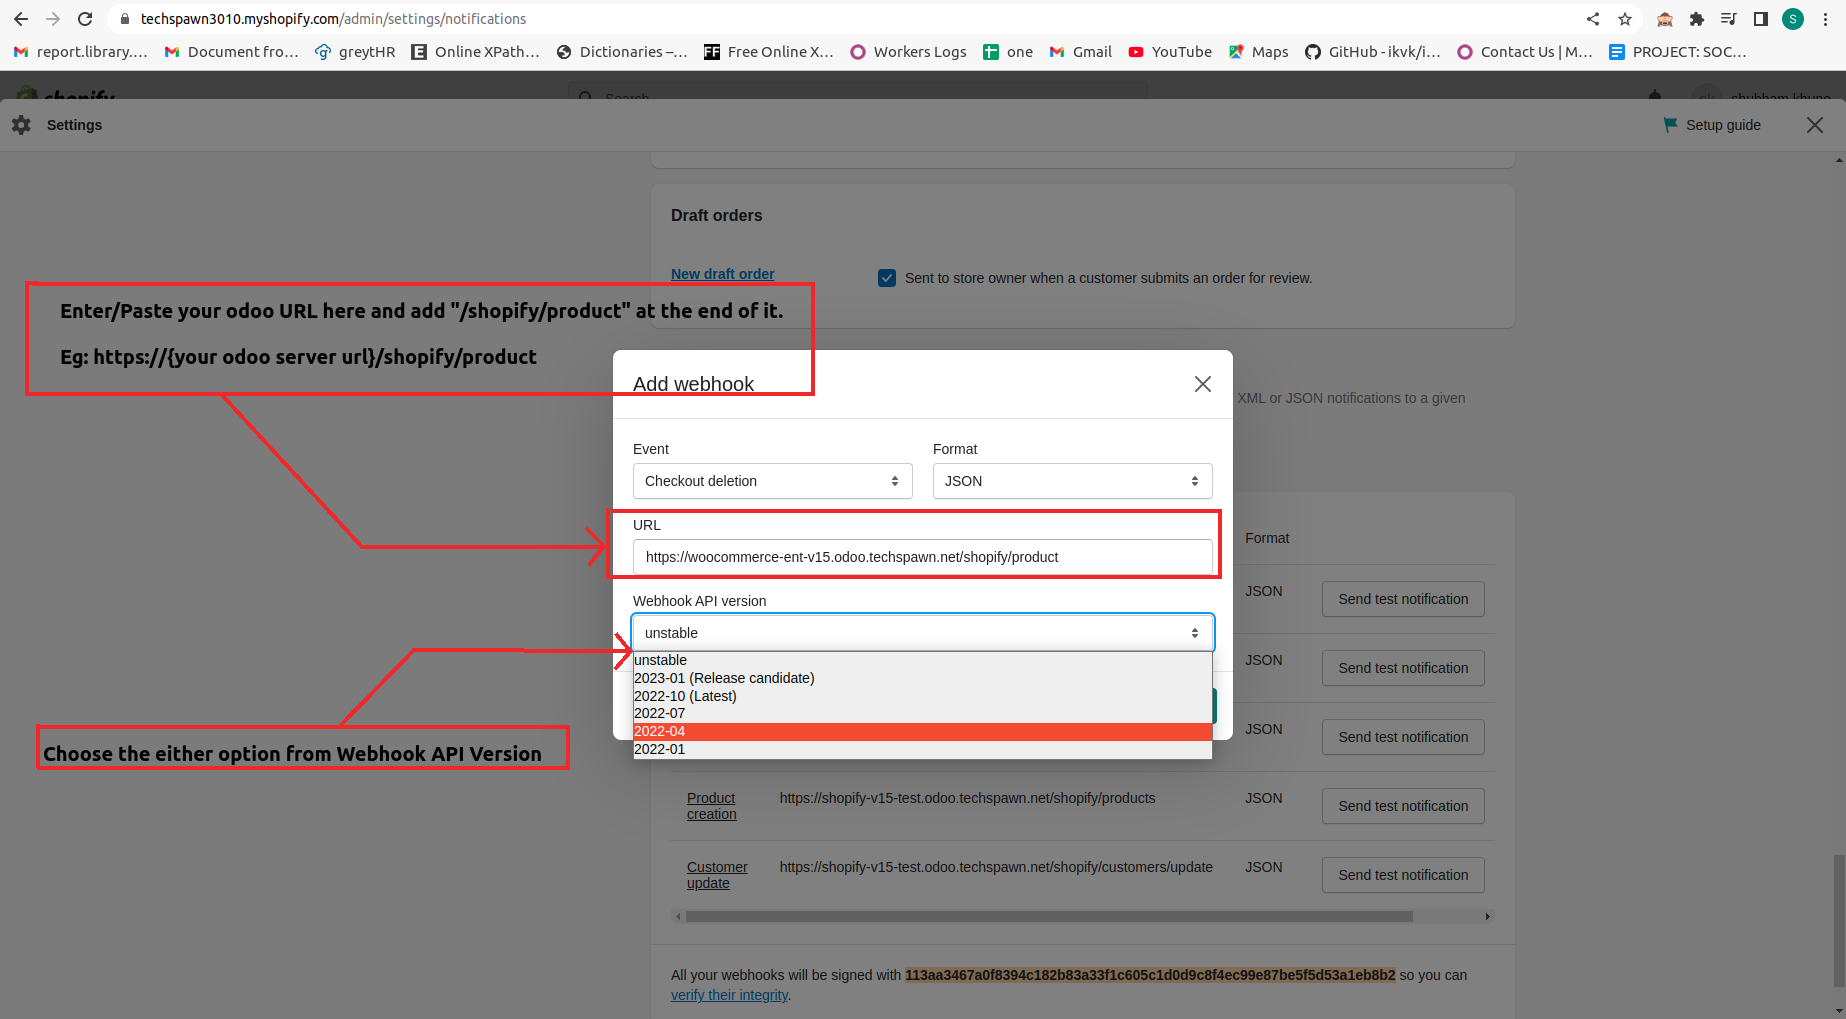The image size is (1846, 1019).
Task: Open the GitHub - ikvk bookmark icon
Action: [x=1311, y=51]
